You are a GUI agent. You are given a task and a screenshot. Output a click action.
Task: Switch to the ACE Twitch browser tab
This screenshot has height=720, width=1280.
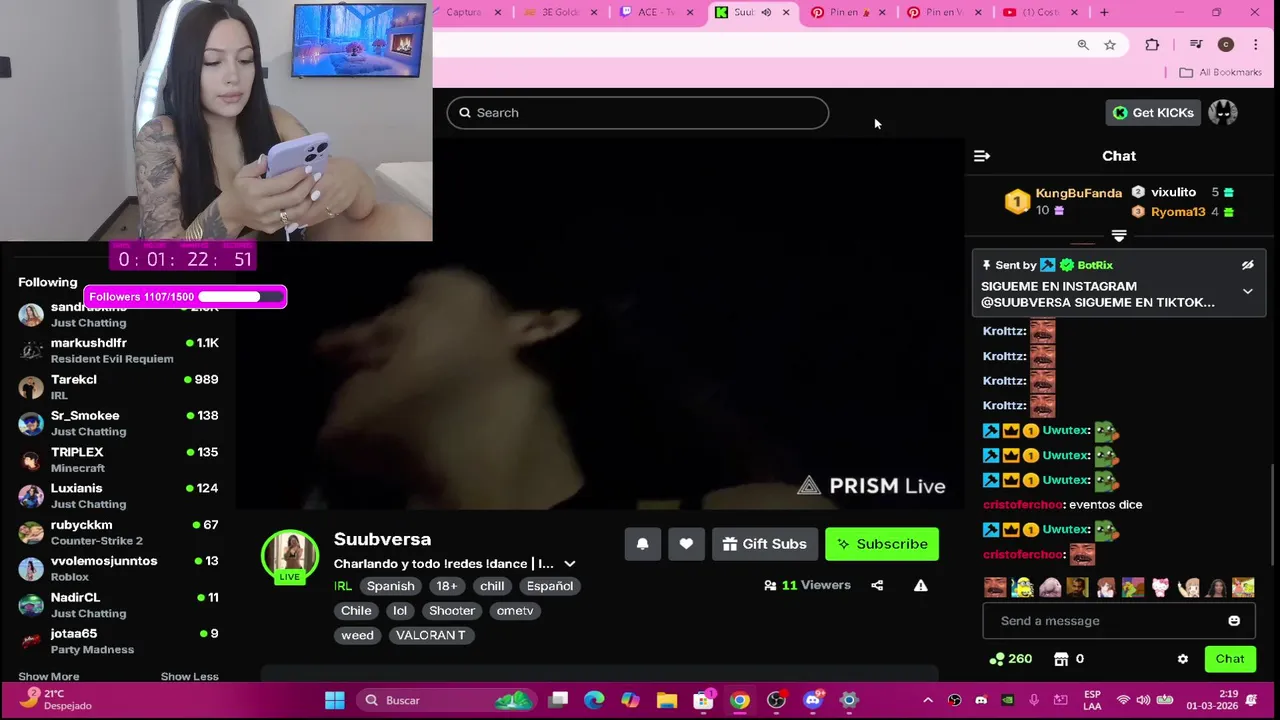(657, 12)
